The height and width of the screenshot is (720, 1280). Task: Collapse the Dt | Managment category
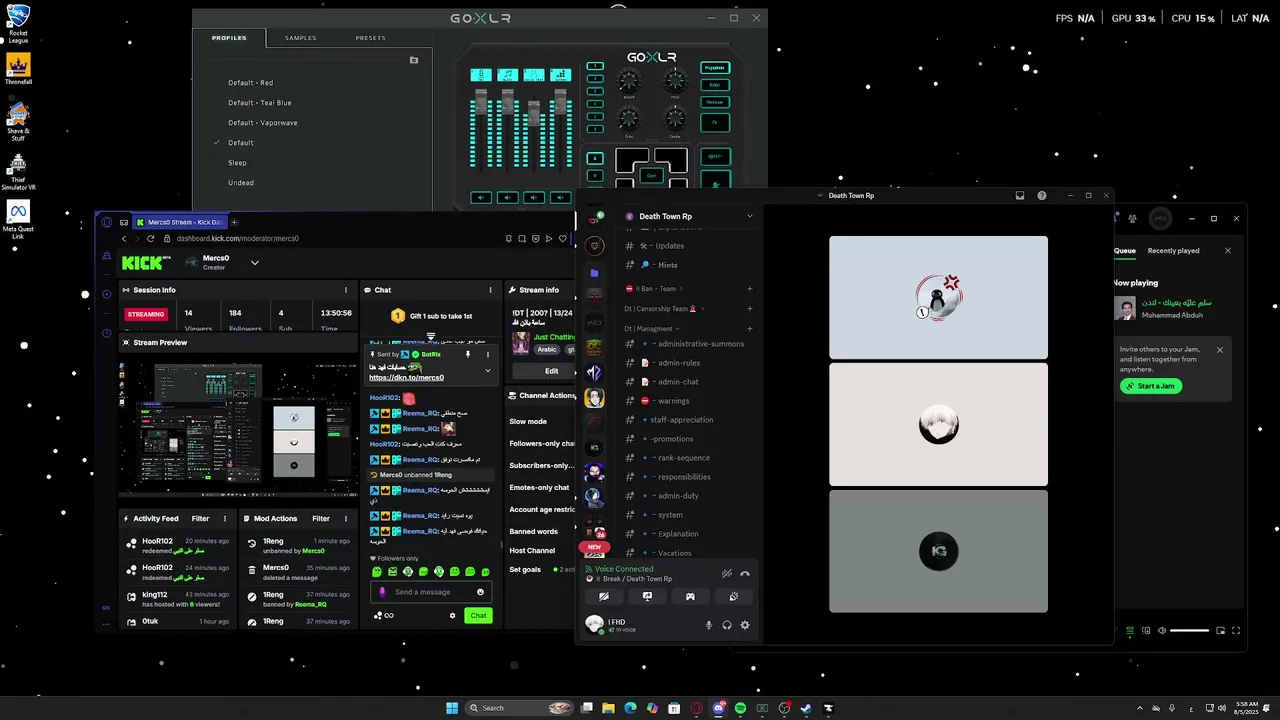pyautogui.click(x=651, y=328)
